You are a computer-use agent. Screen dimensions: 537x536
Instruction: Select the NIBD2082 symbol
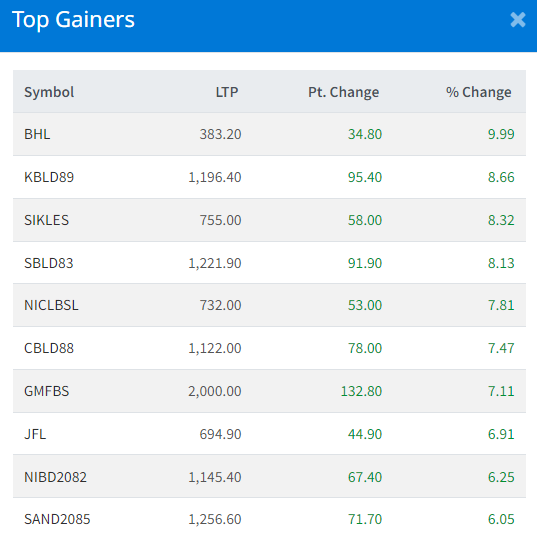55,477
